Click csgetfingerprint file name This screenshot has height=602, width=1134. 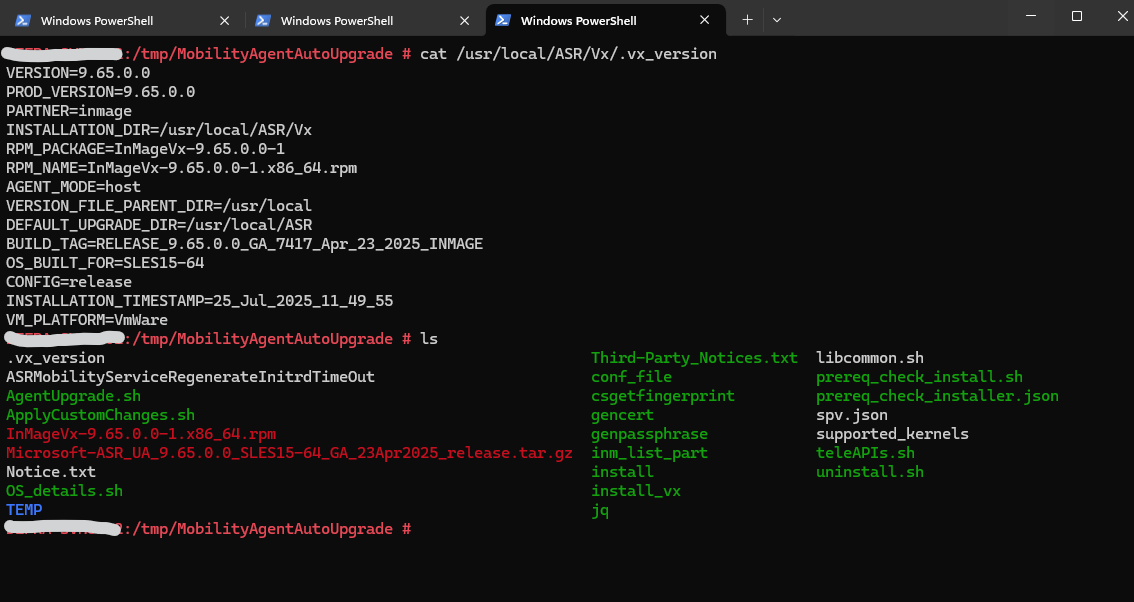[662, 396]
